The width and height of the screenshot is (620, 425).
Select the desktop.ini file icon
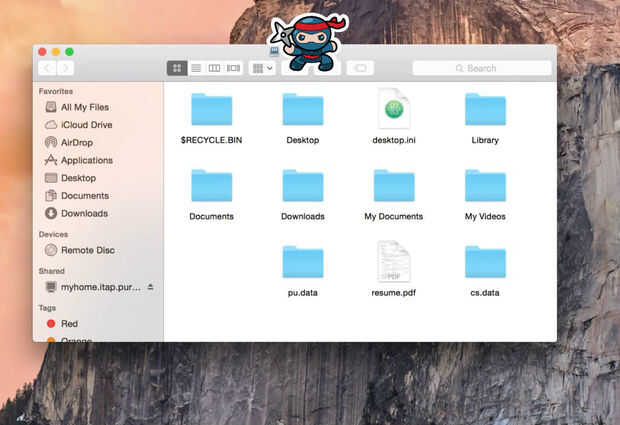[x=394, y=108]
